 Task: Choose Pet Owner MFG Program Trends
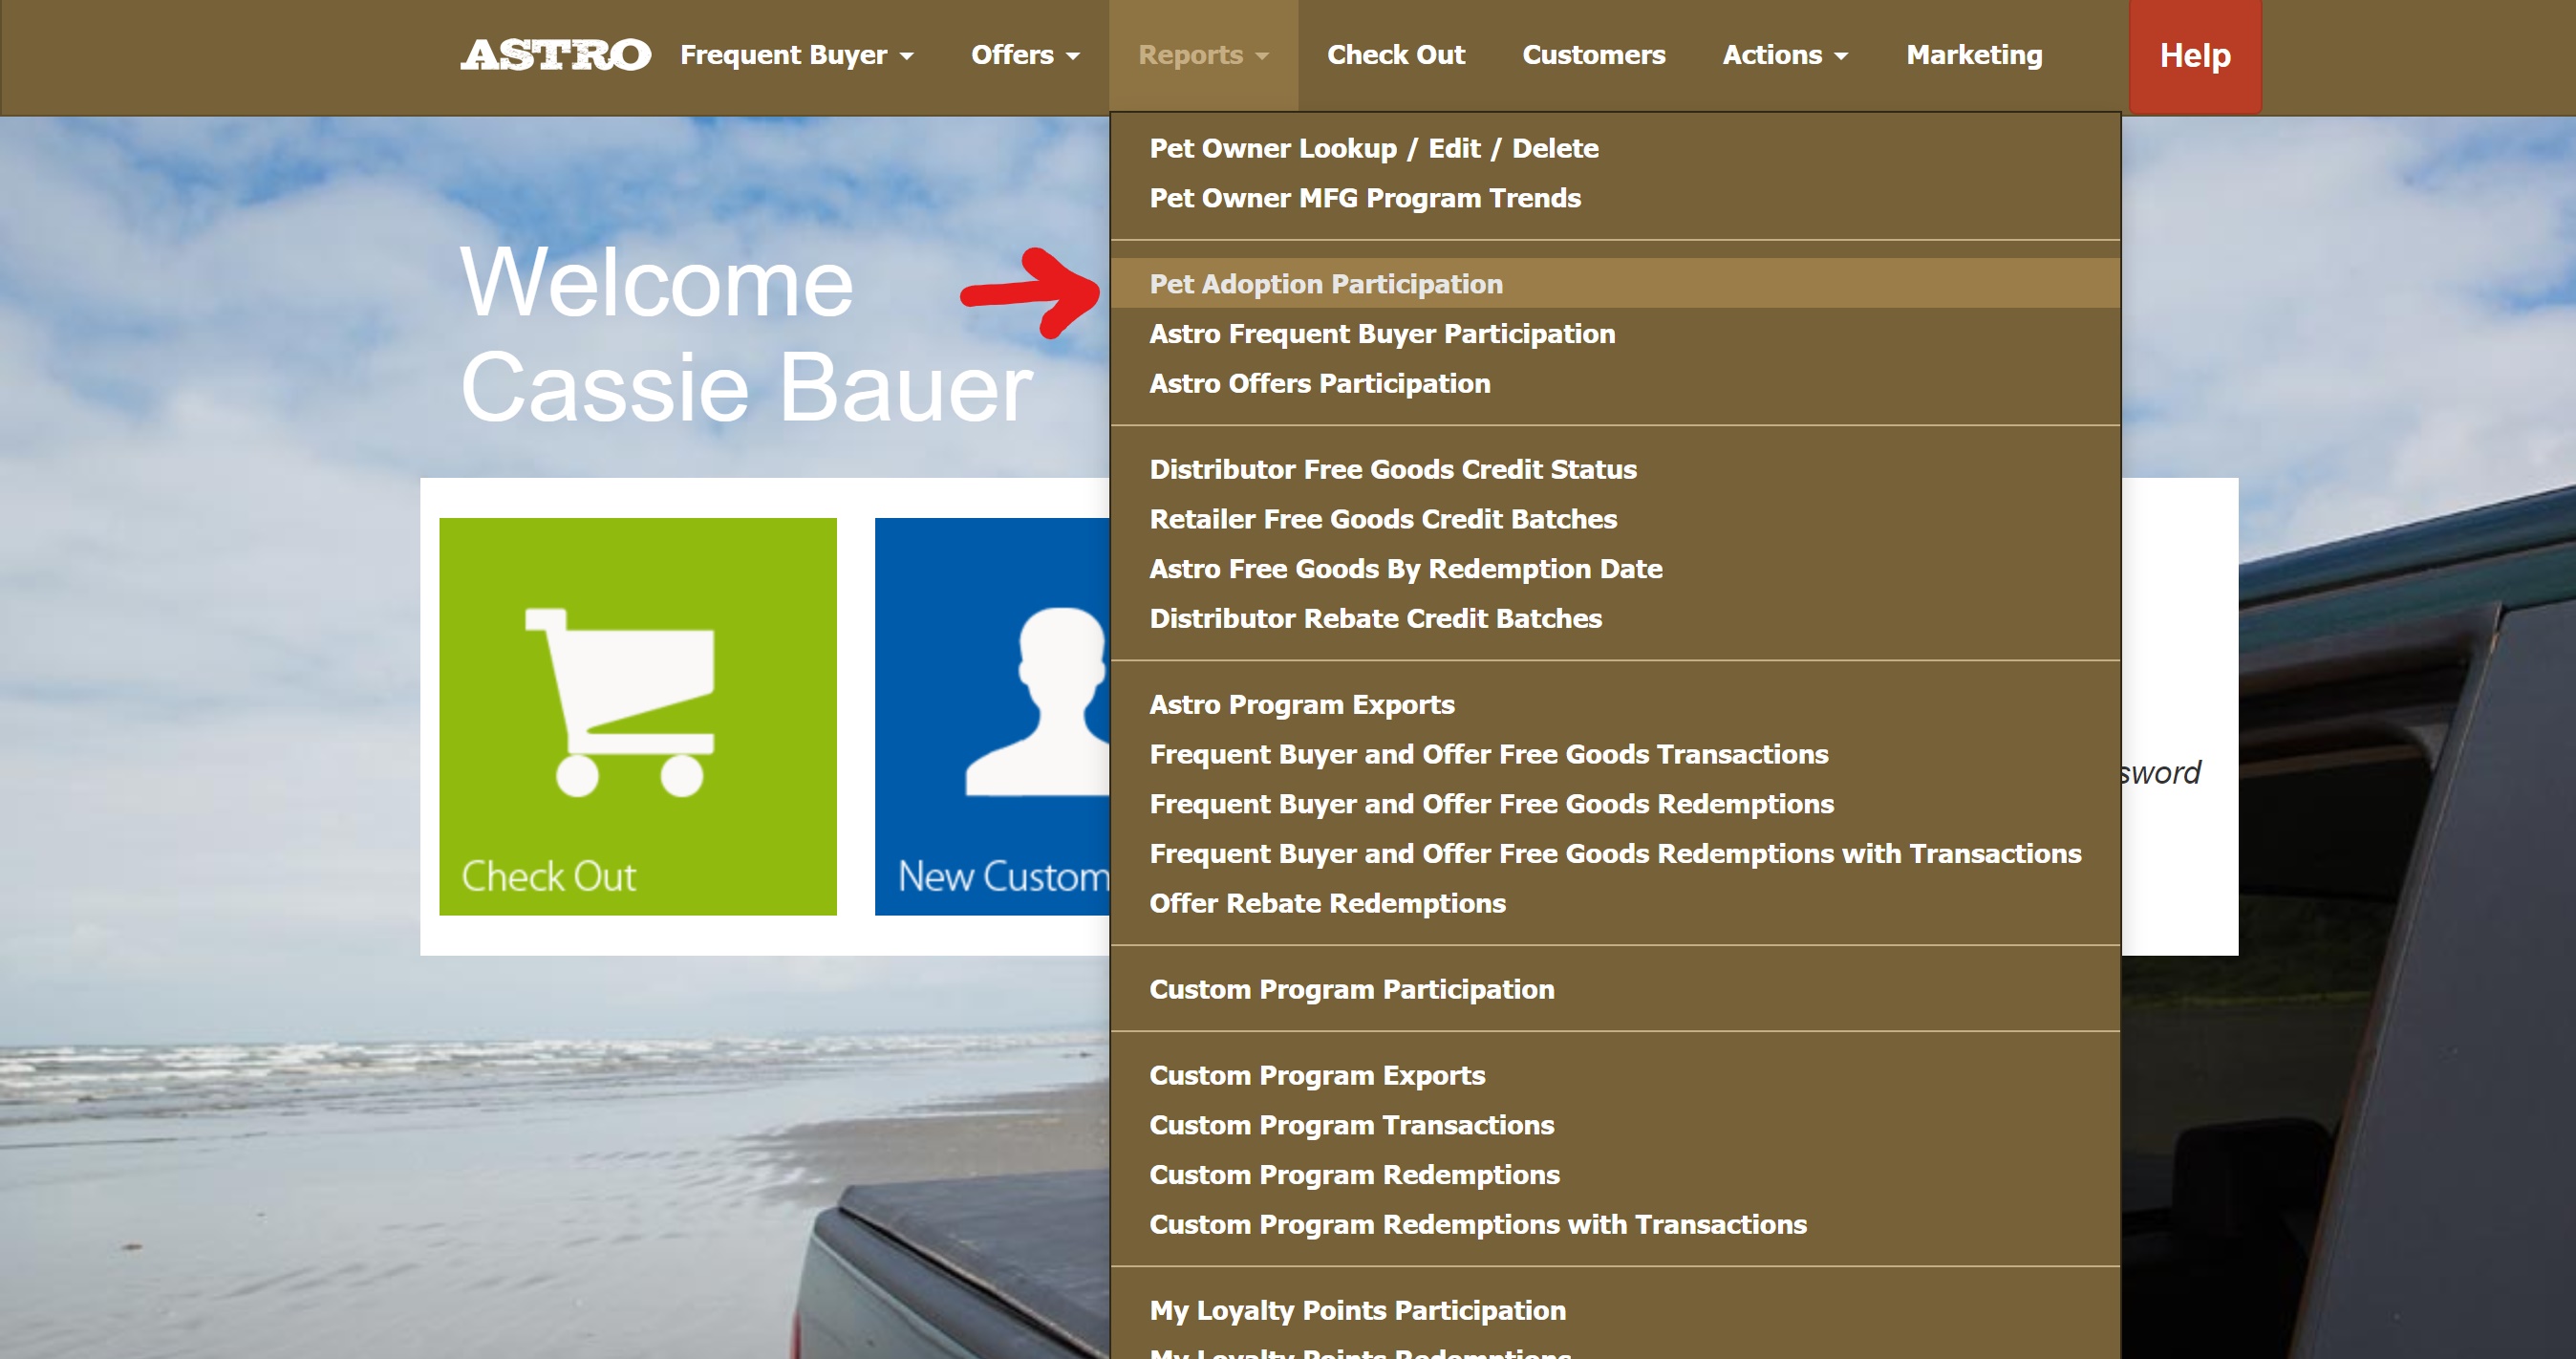click(1364, 198)
